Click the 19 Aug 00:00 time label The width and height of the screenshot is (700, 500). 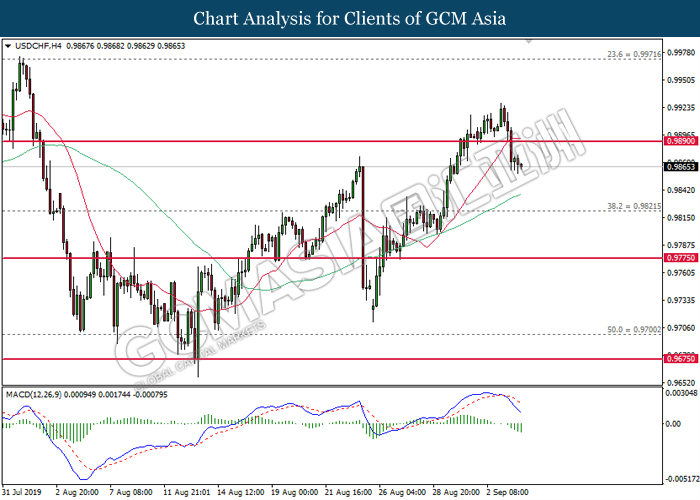click(294, 492)
